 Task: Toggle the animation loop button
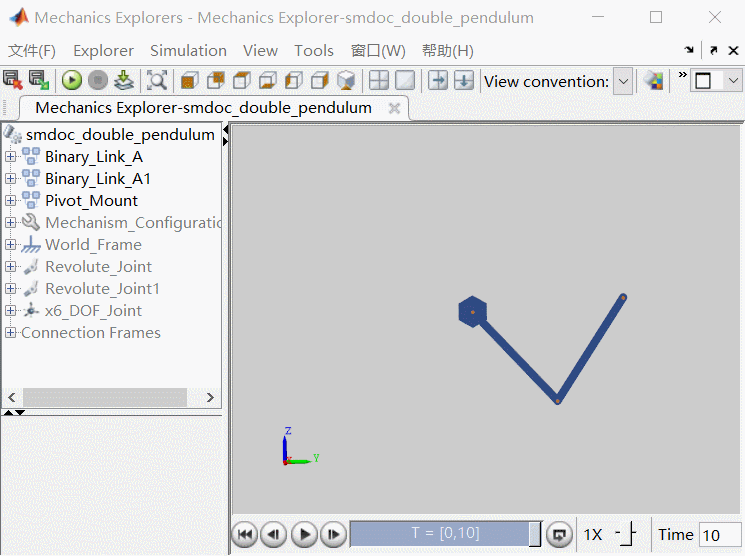[x=559, y=535]
